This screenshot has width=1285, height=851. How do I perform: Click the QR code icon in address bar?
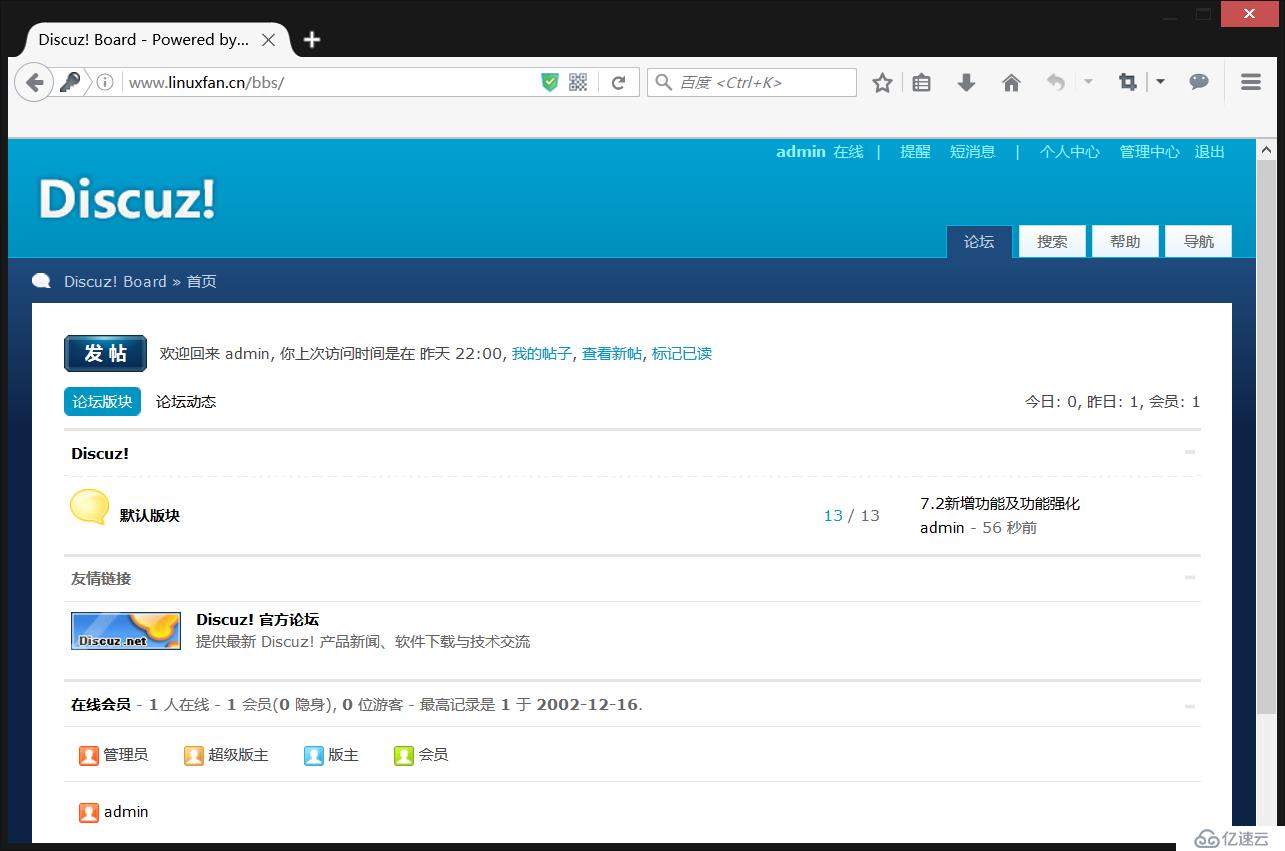tap(578, 82)
